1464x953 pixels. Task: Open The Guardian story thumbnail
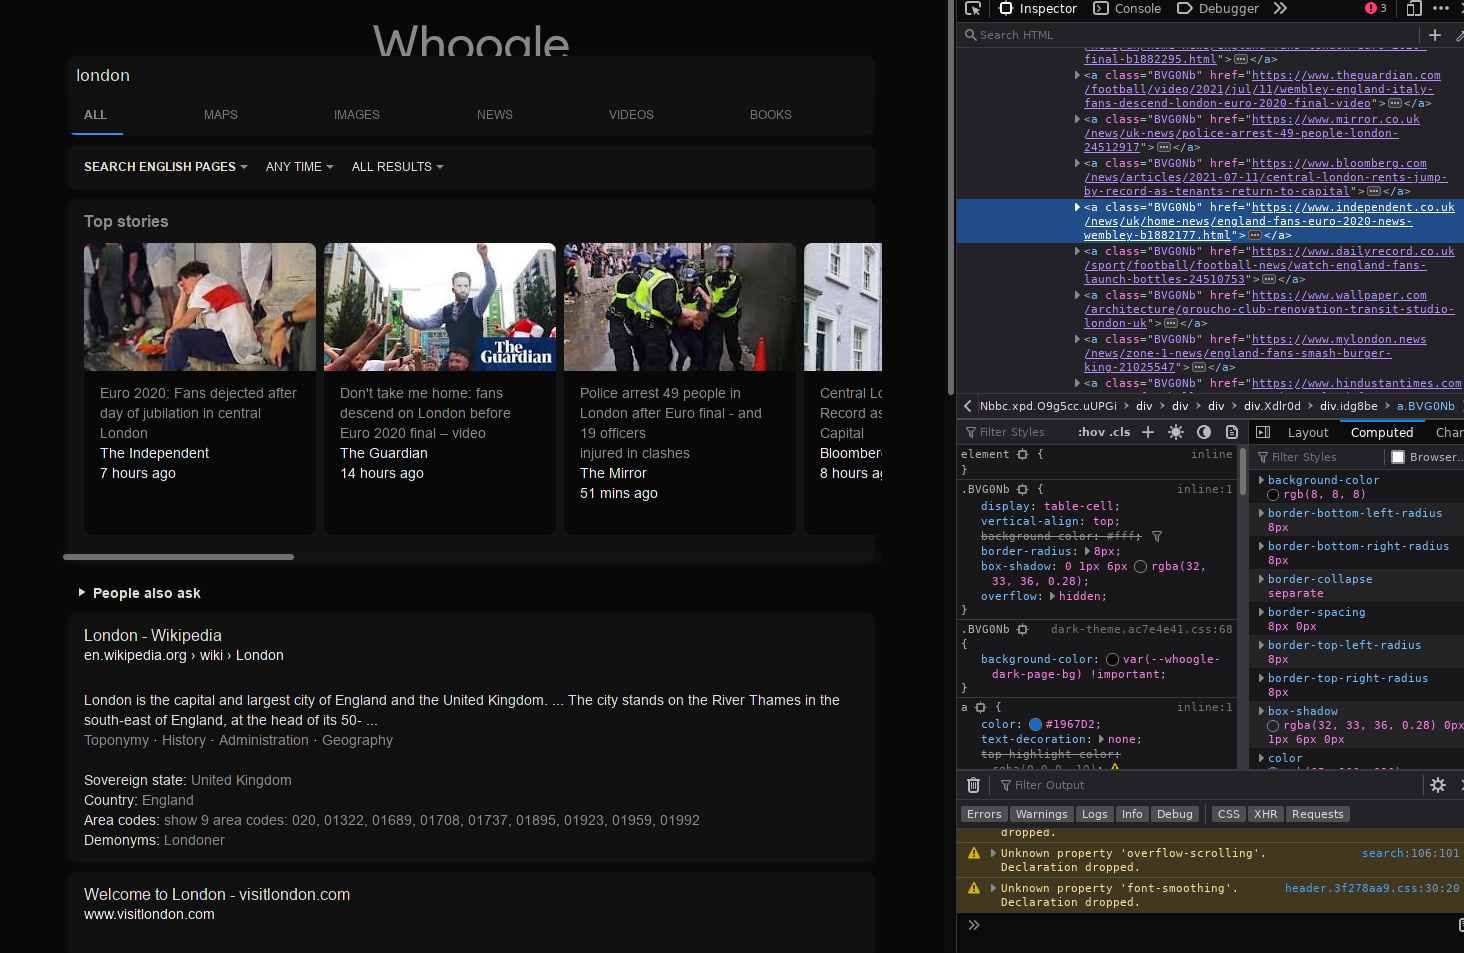440,307
